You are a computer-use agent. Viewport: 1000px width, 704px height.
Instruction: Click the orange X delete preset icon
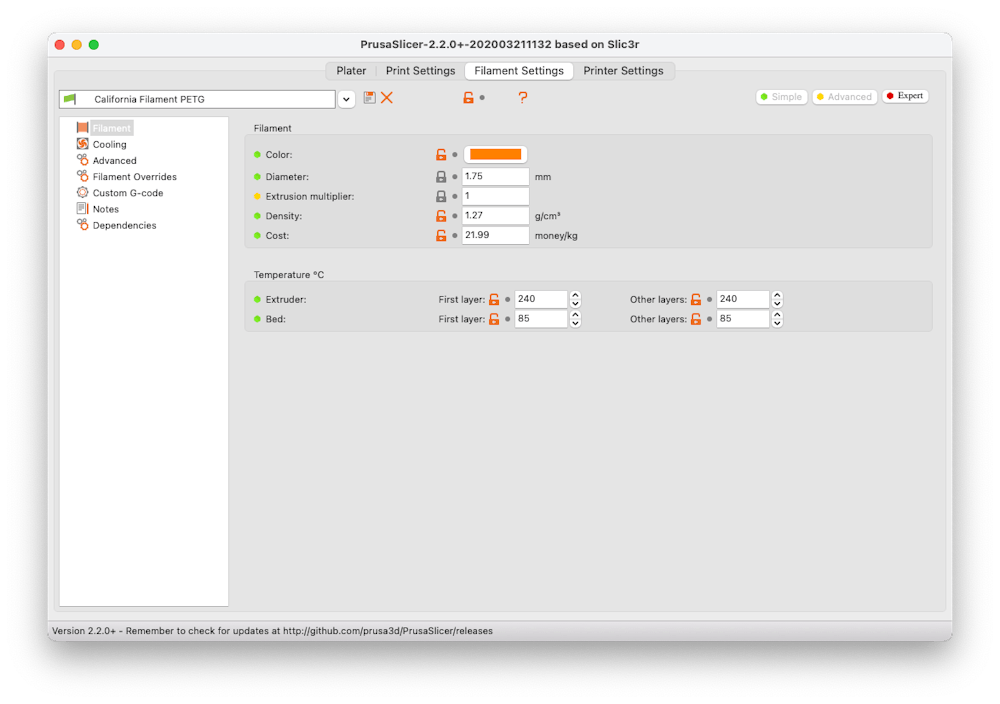pyautogui.click(x=386, y=98)
